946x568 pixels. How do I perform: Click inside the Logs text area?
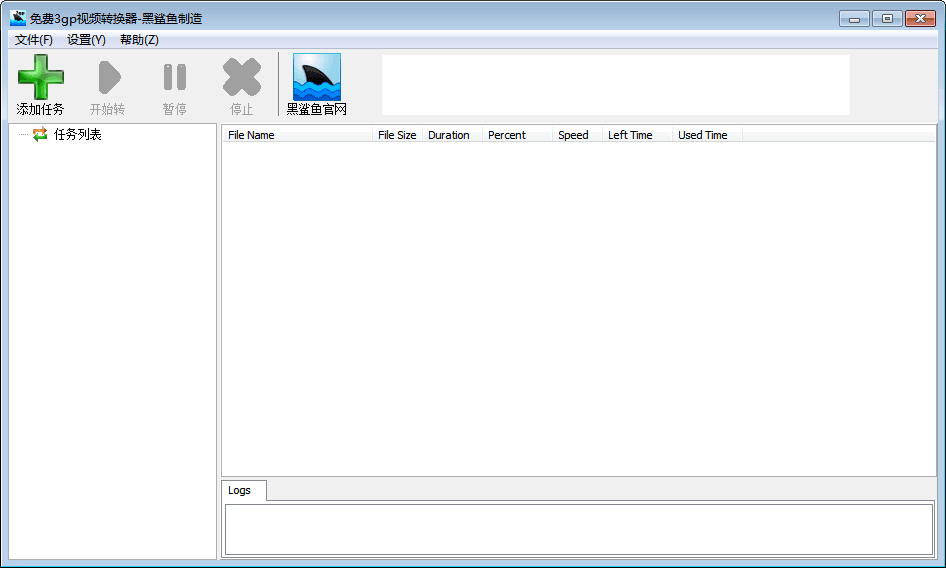[579, 529]
